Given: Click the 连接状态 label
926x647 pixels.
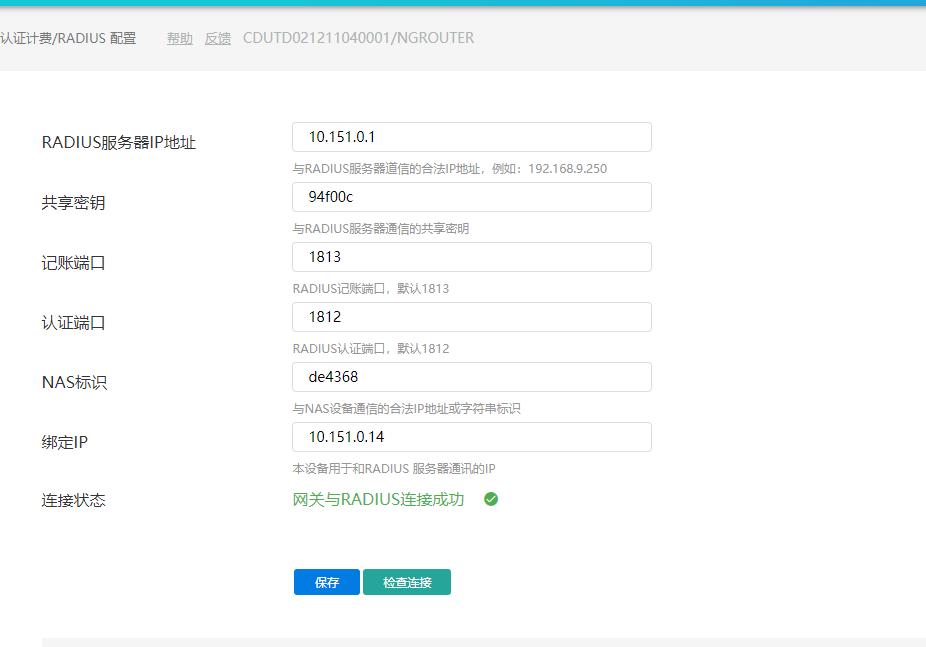Looking at the screenshot, I should click(73, 500).
